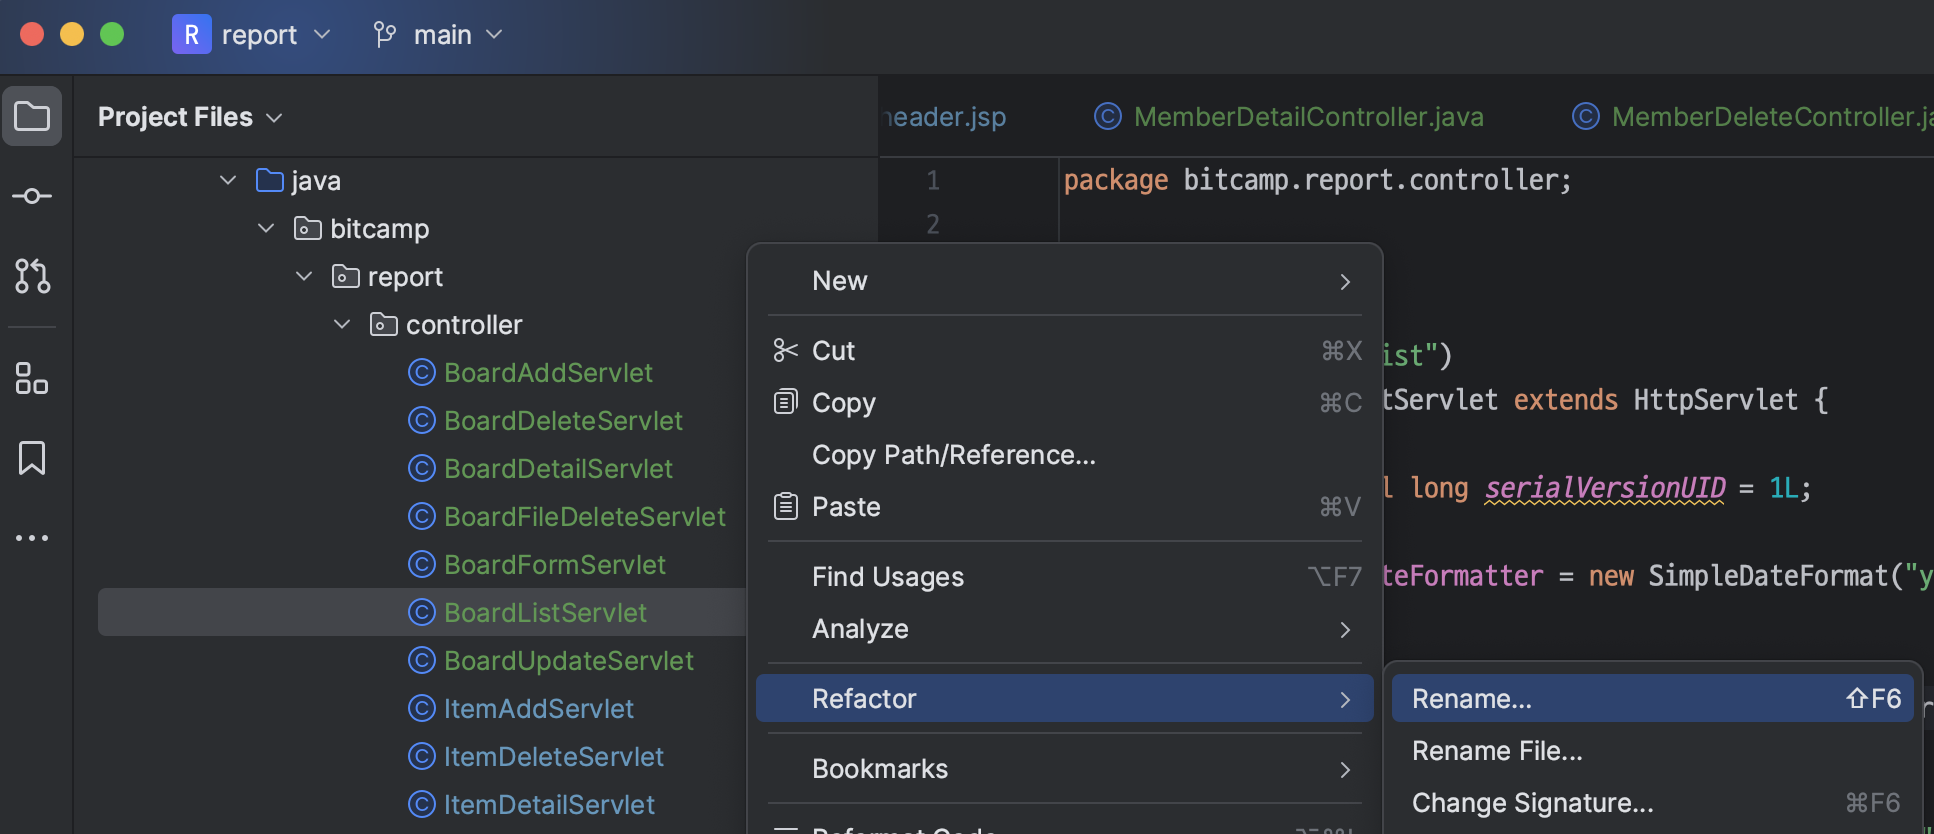Expand the Analyze submenu
The height and width of the screenshot is (834, 1934).
pyautogui.click(x=1065, y=629)
